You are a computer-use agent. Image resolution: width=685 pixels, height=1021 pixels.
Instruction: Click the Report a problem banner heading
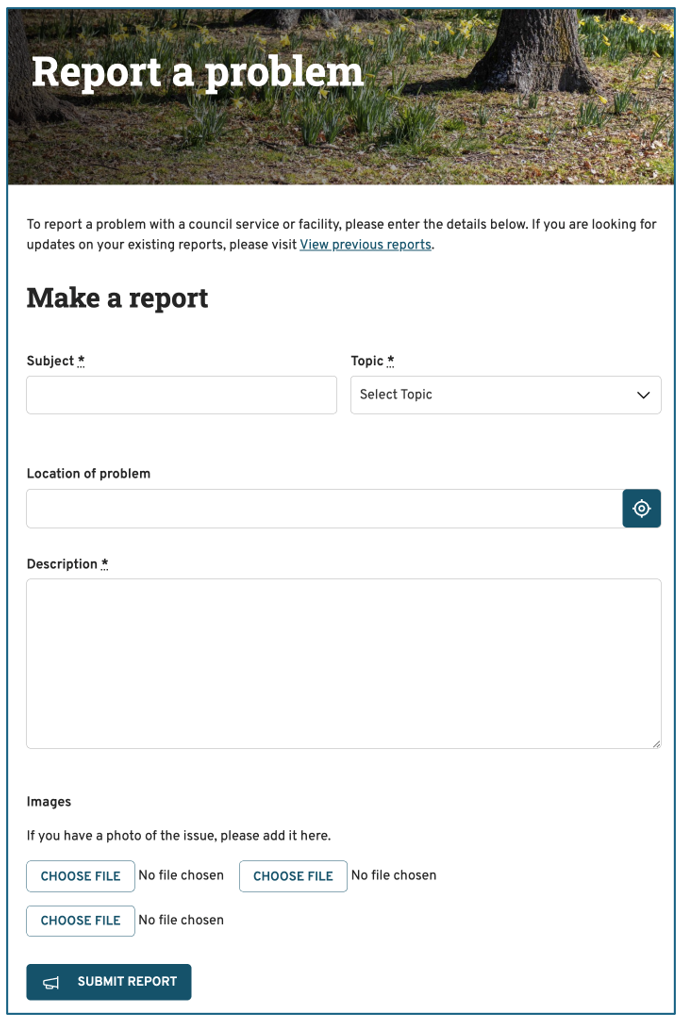(197, 72)
